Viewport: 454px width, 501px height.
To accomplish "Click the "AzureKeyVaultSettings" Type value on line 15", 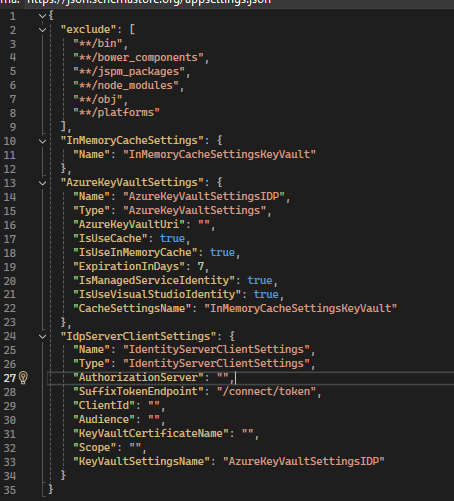I will pyautogui.click(x=194, y=210).
